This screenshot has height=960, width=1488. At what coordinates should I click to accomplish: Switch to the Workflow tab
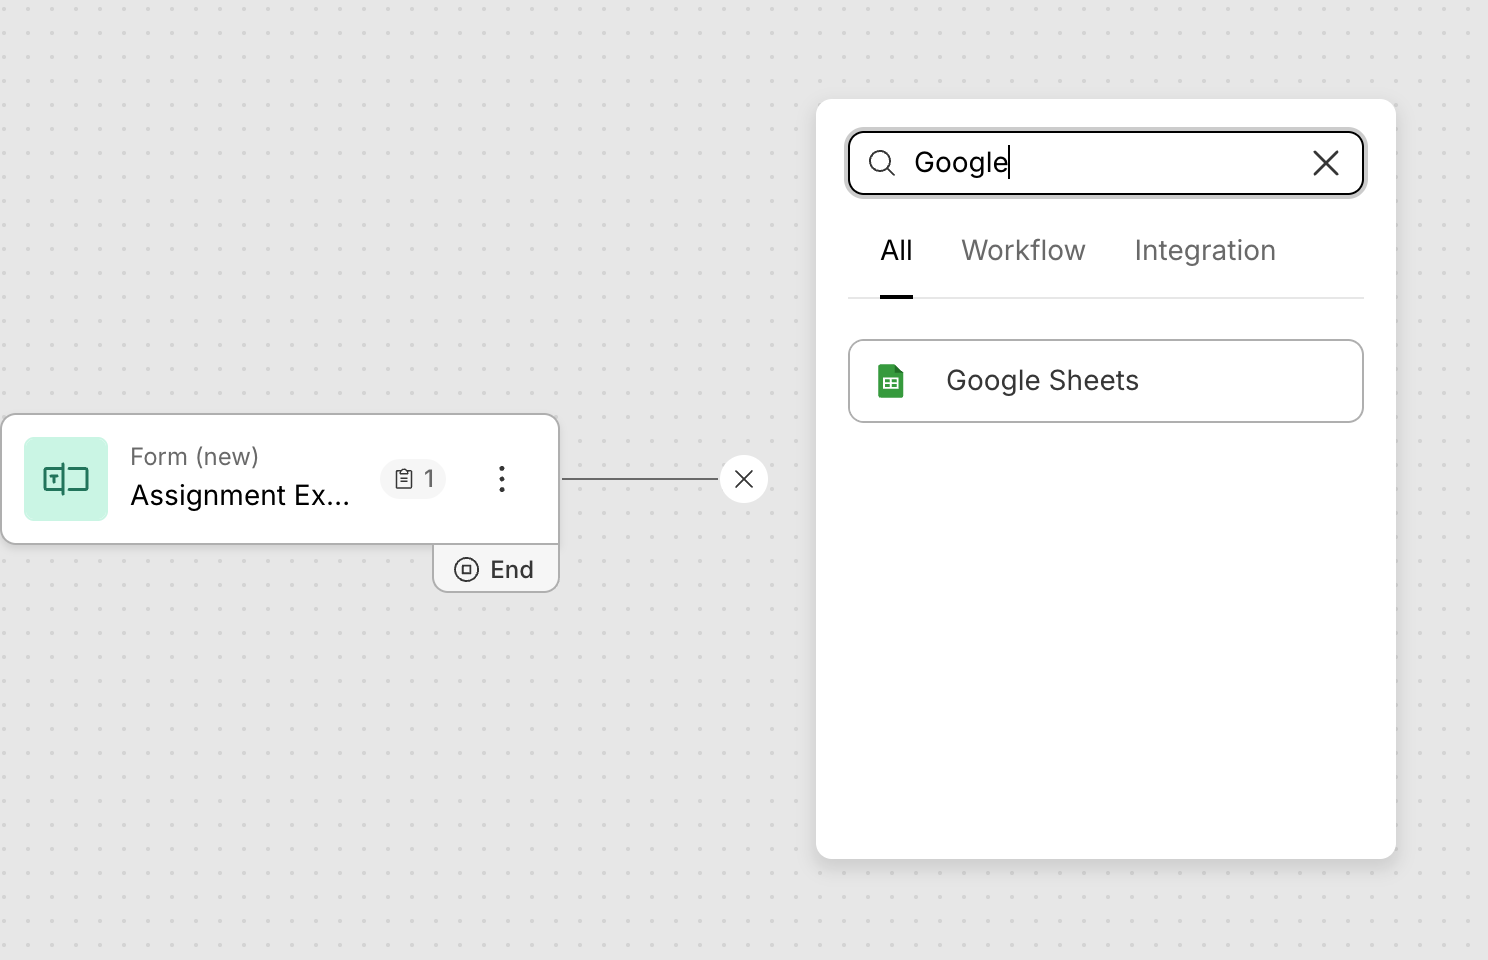[1023, 250]
